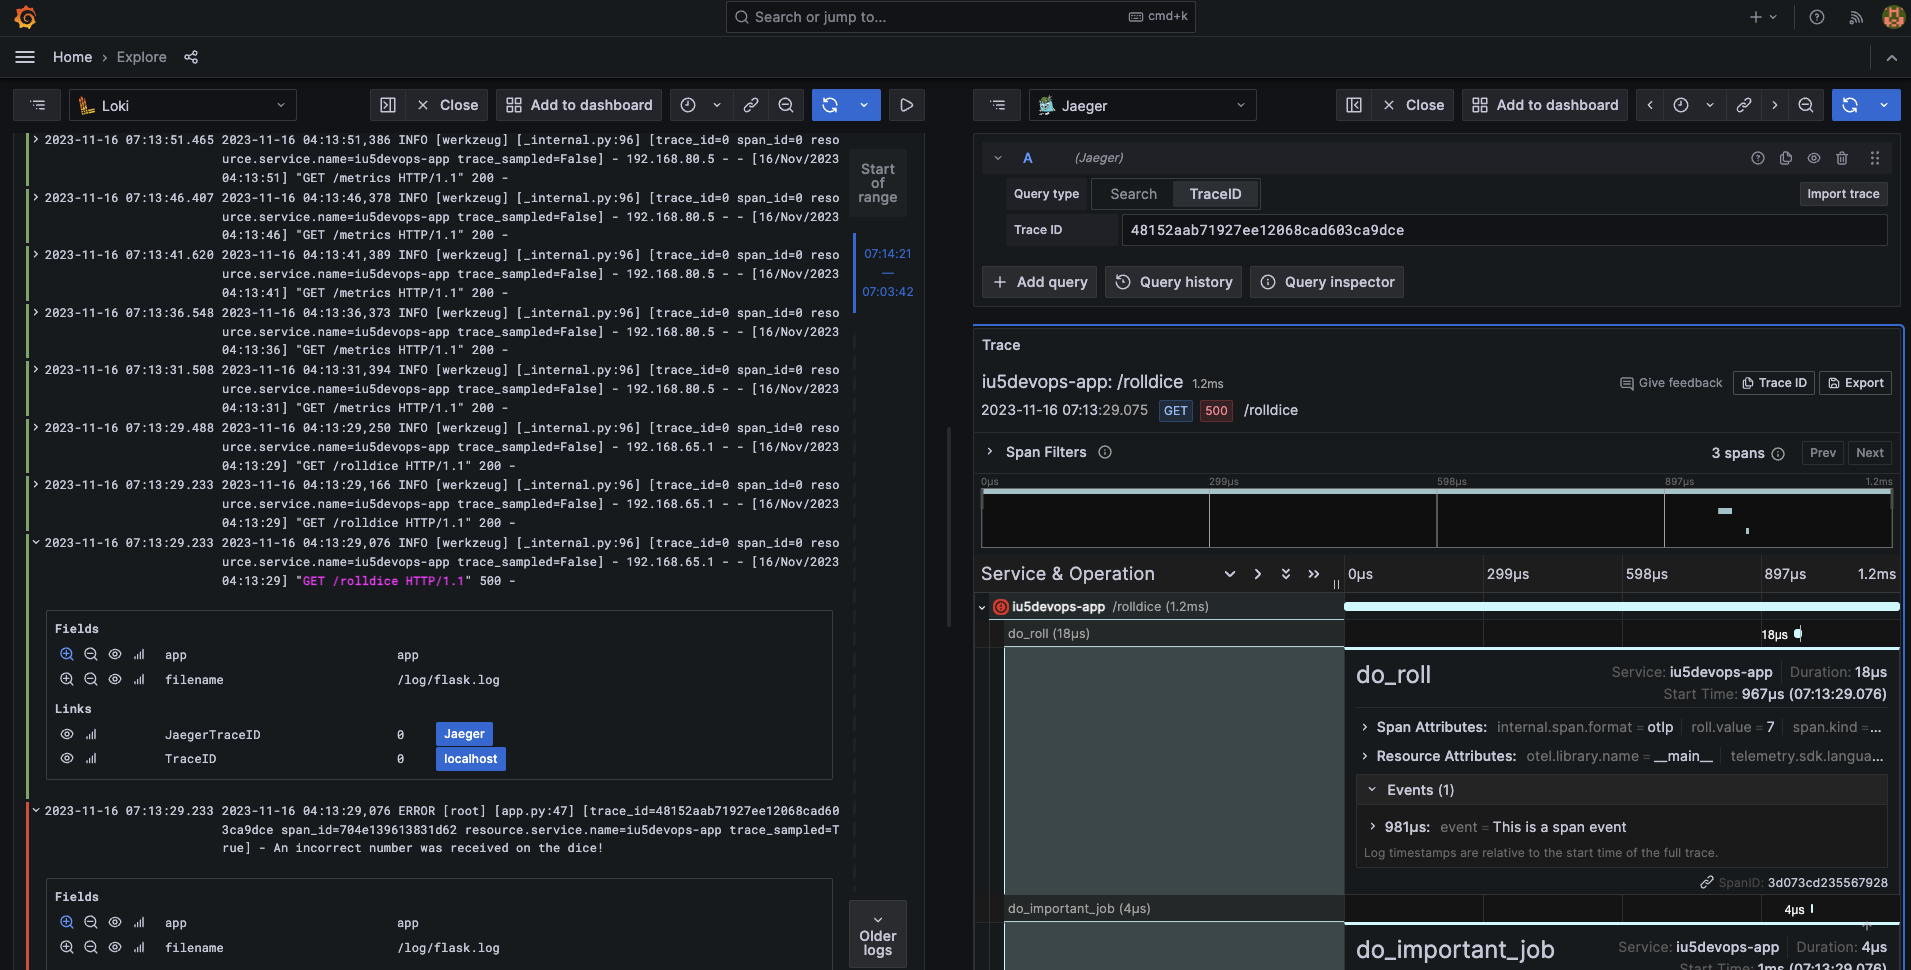Open Loki query history
Viewport: 1911px width, 970px height.
(x=1173, y=281)
